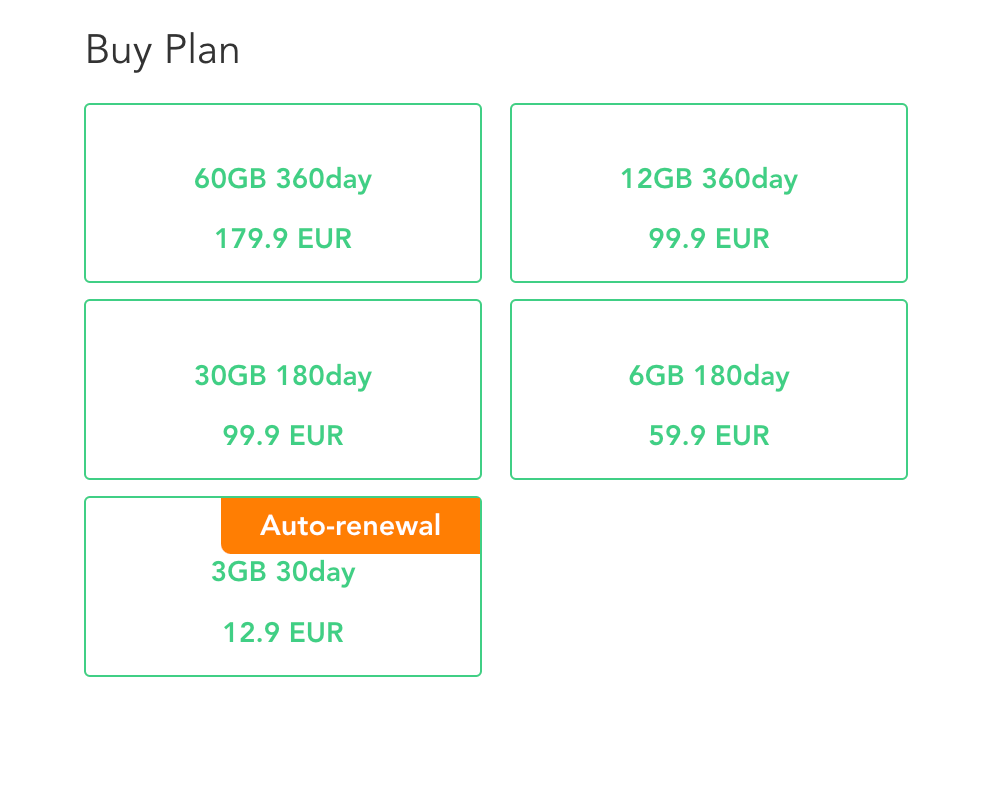Click the 30GB 180day label text
This screenshot has width=1004, height=794.
pyautogui.click(x=283, y=376)
